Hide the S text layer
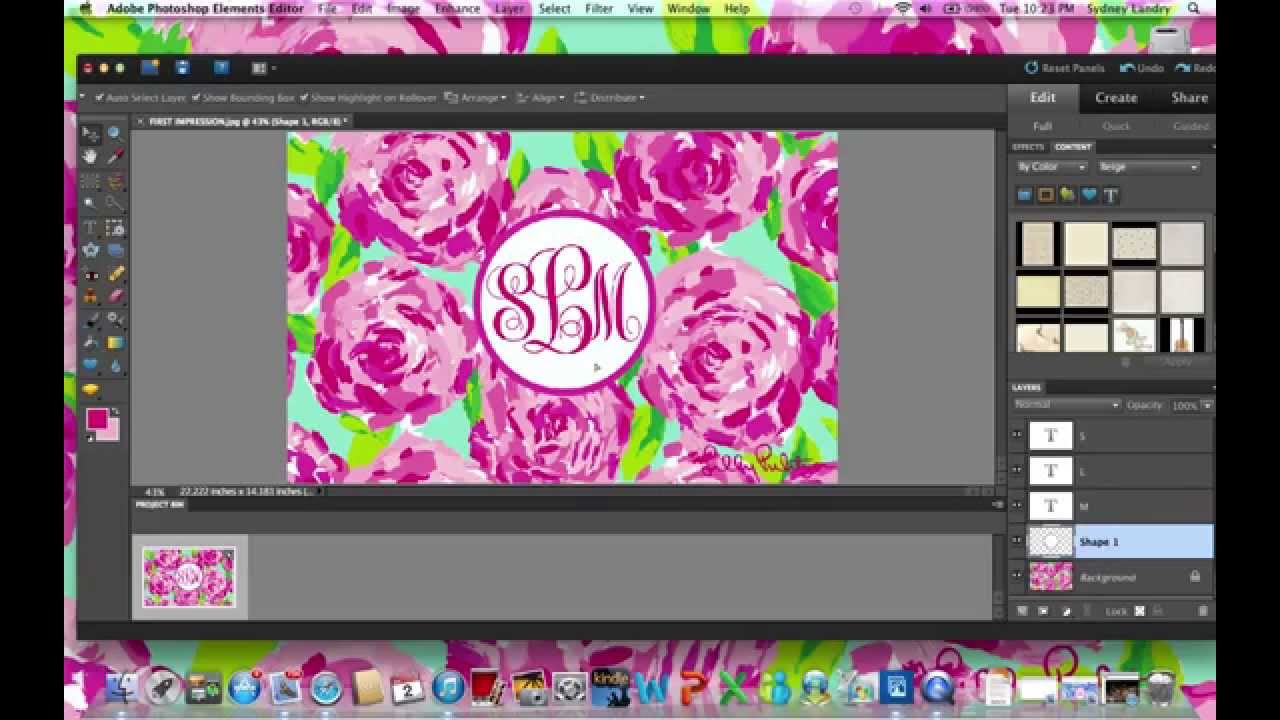1280x720 pixels. (1017, 435)
